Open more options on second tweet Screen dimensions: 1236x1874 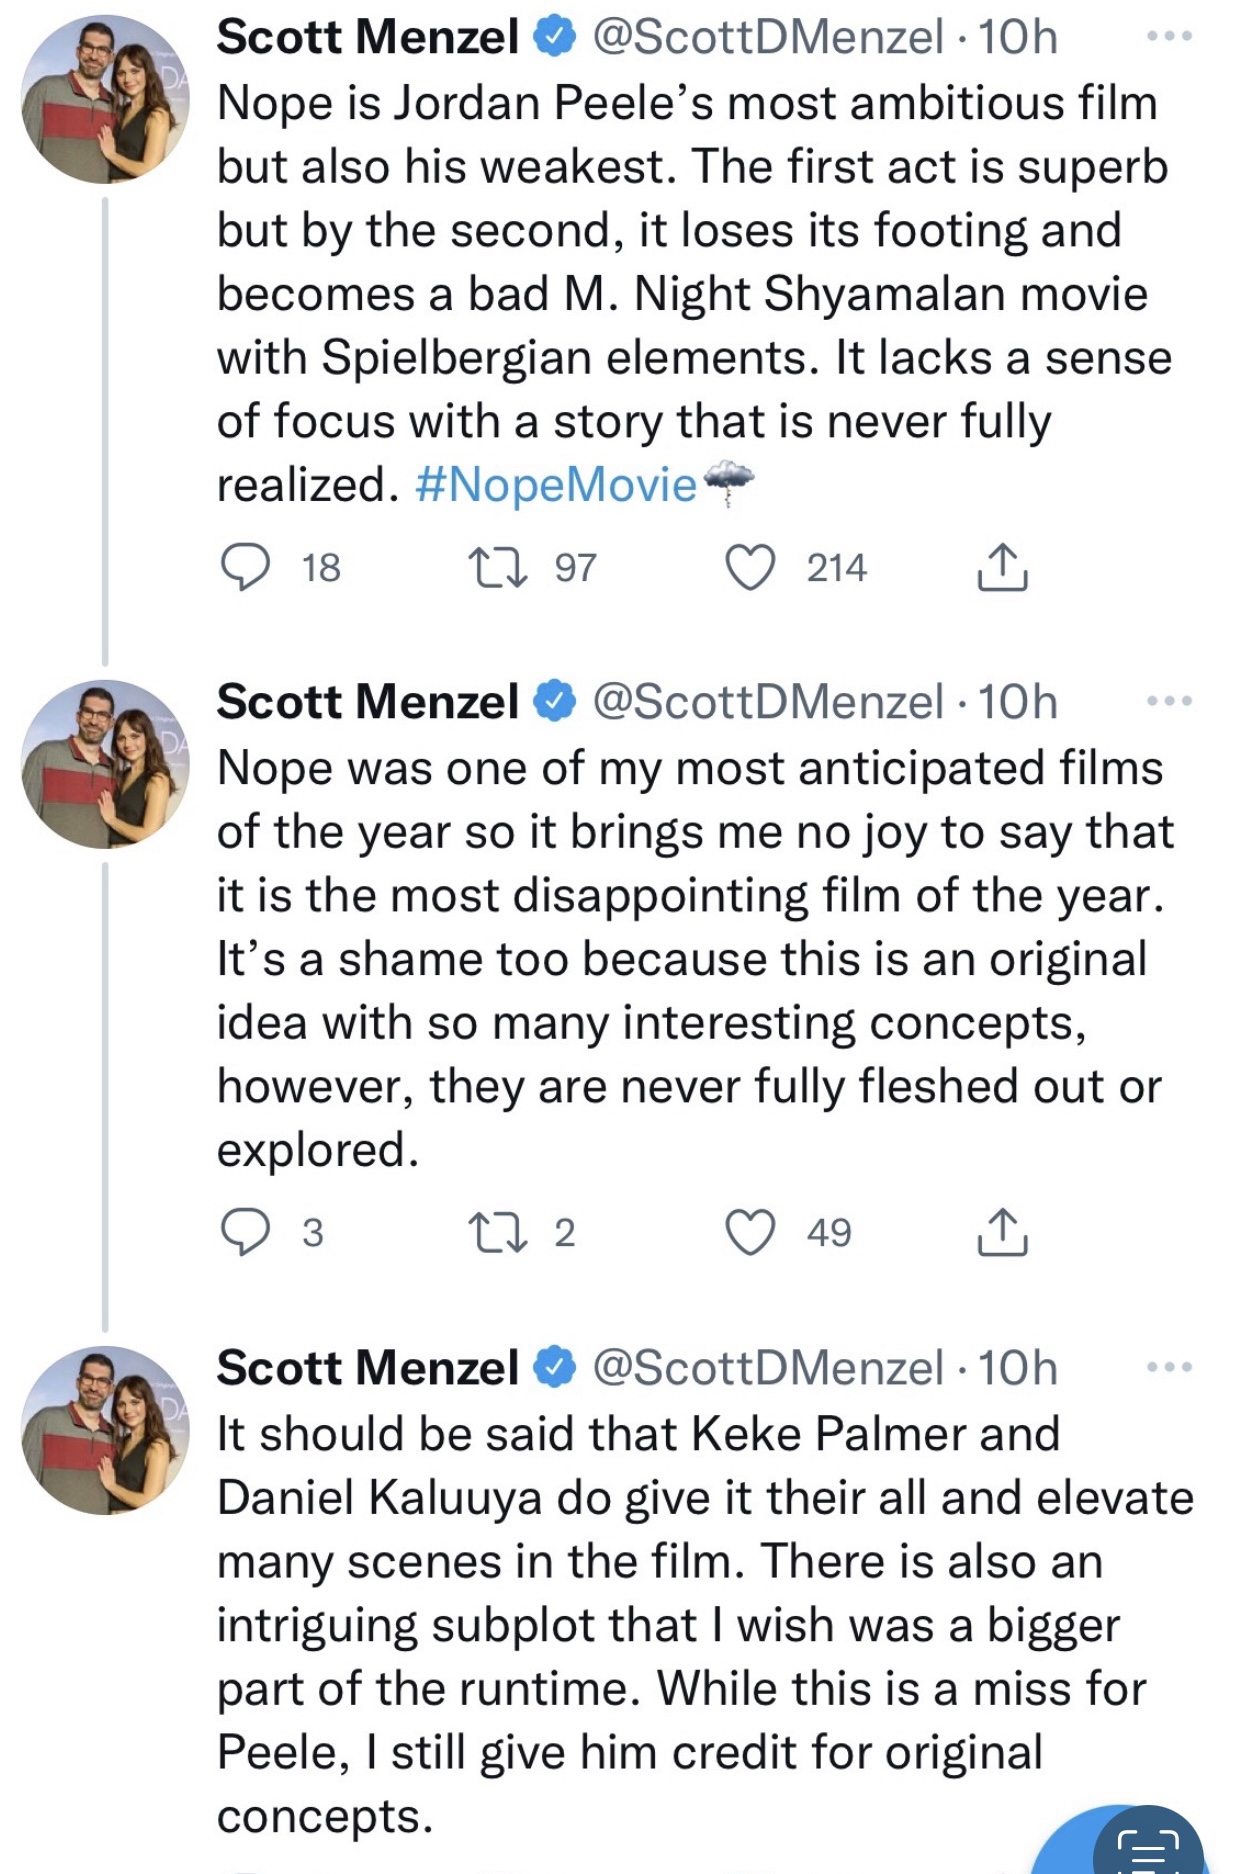click(x=1169, y=701)
